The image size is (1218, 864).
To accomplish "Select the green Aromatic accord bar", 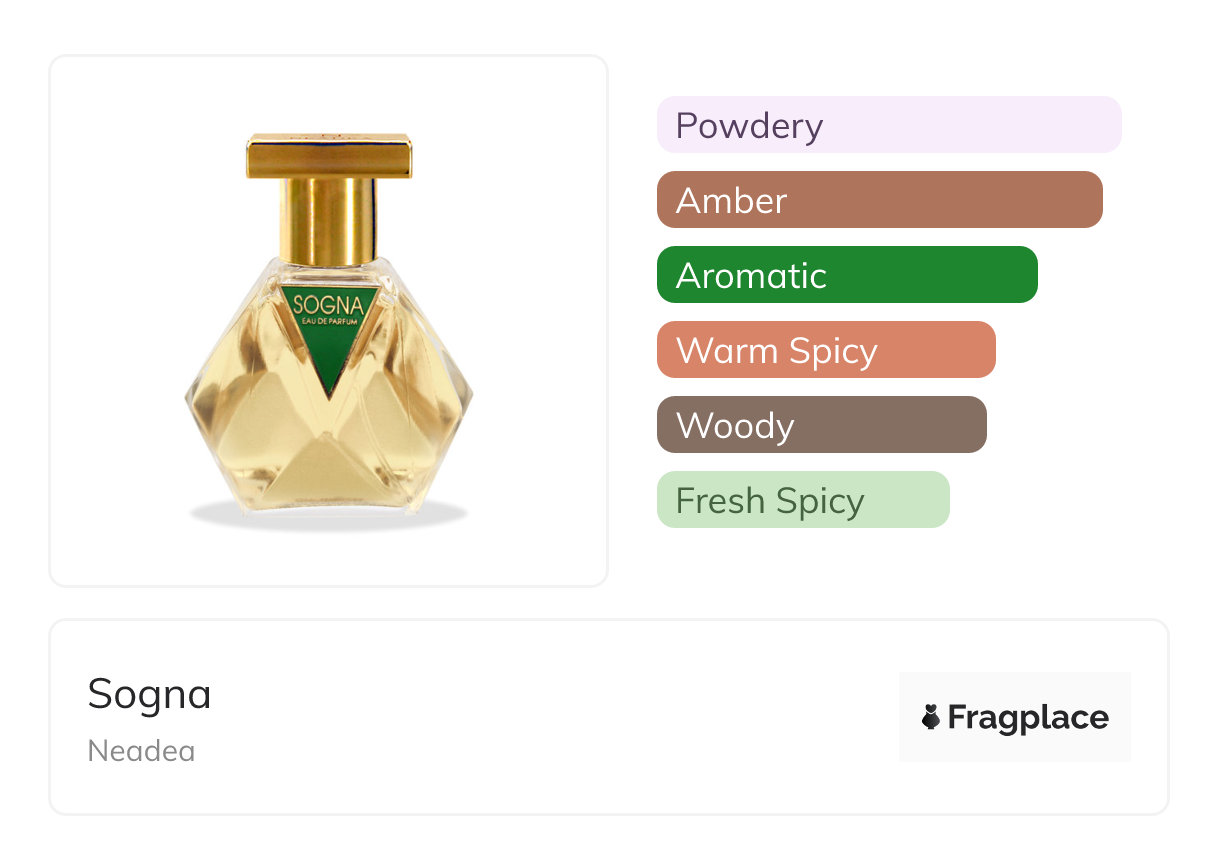I will click(x=846, y=275).
